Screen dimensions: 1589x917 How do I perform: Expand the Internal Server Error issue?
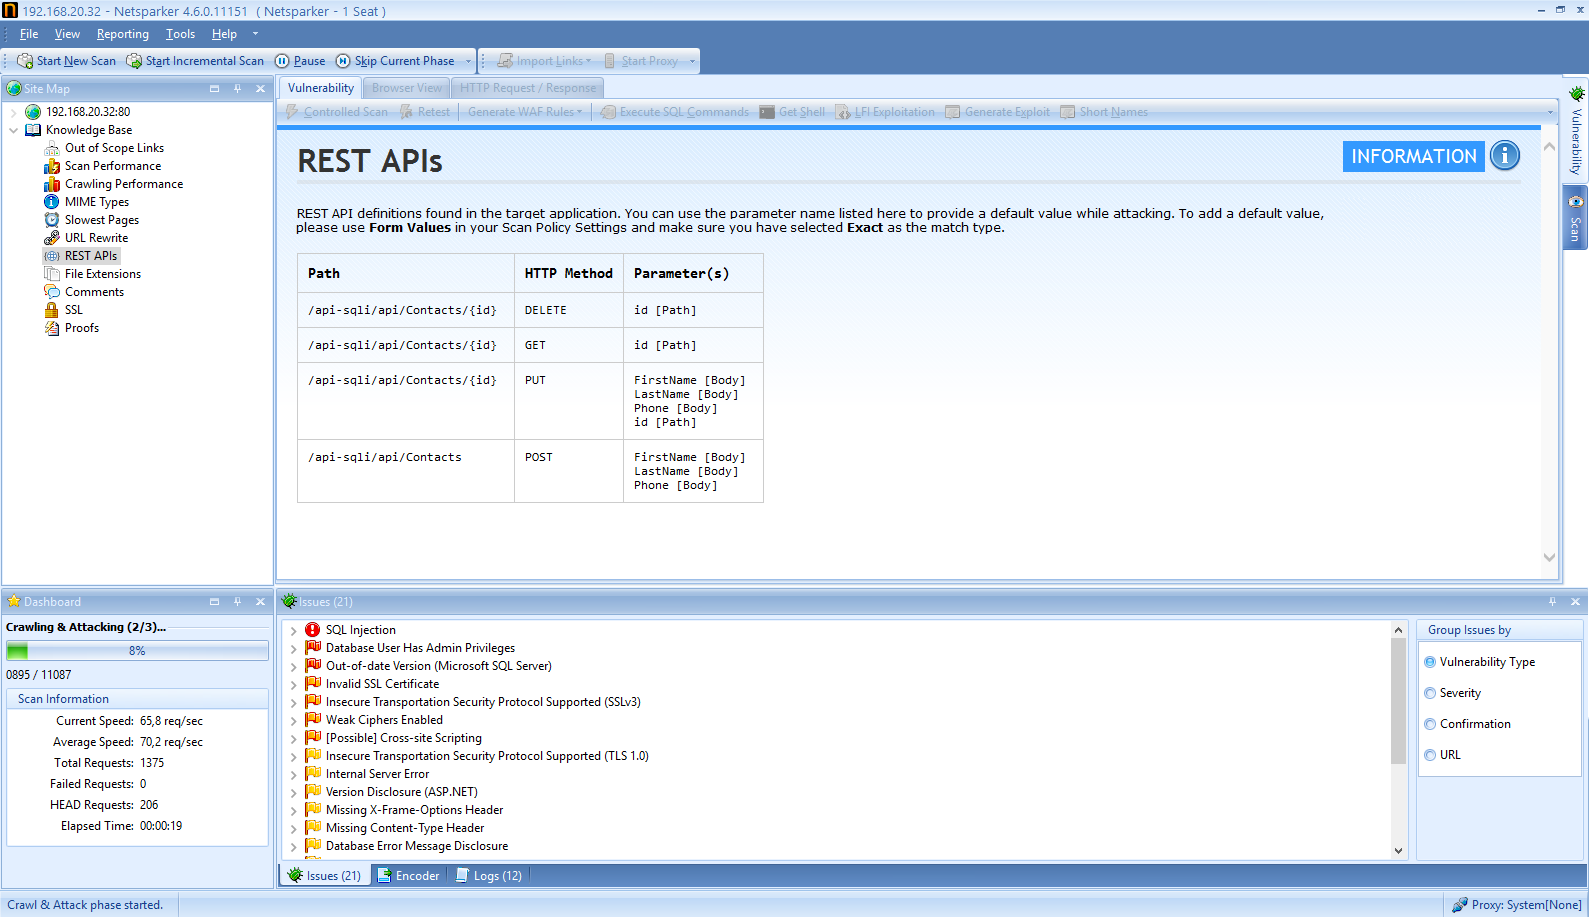pyautogui.click(x=293, y=774)
